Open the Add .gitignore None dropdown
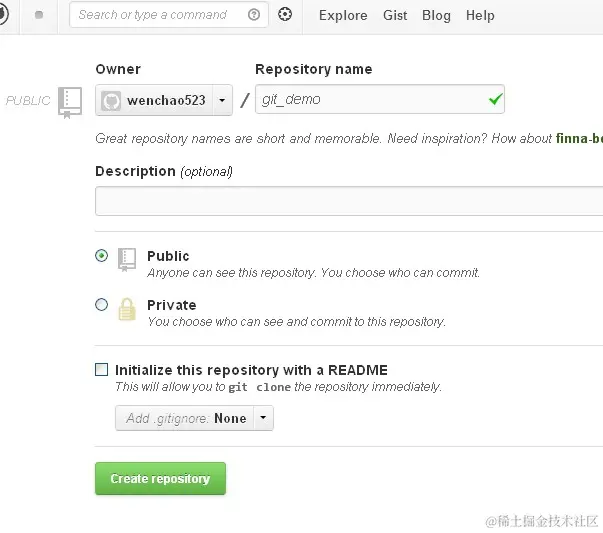The width and height of the screenshot is (603, 533). [194, 418]
